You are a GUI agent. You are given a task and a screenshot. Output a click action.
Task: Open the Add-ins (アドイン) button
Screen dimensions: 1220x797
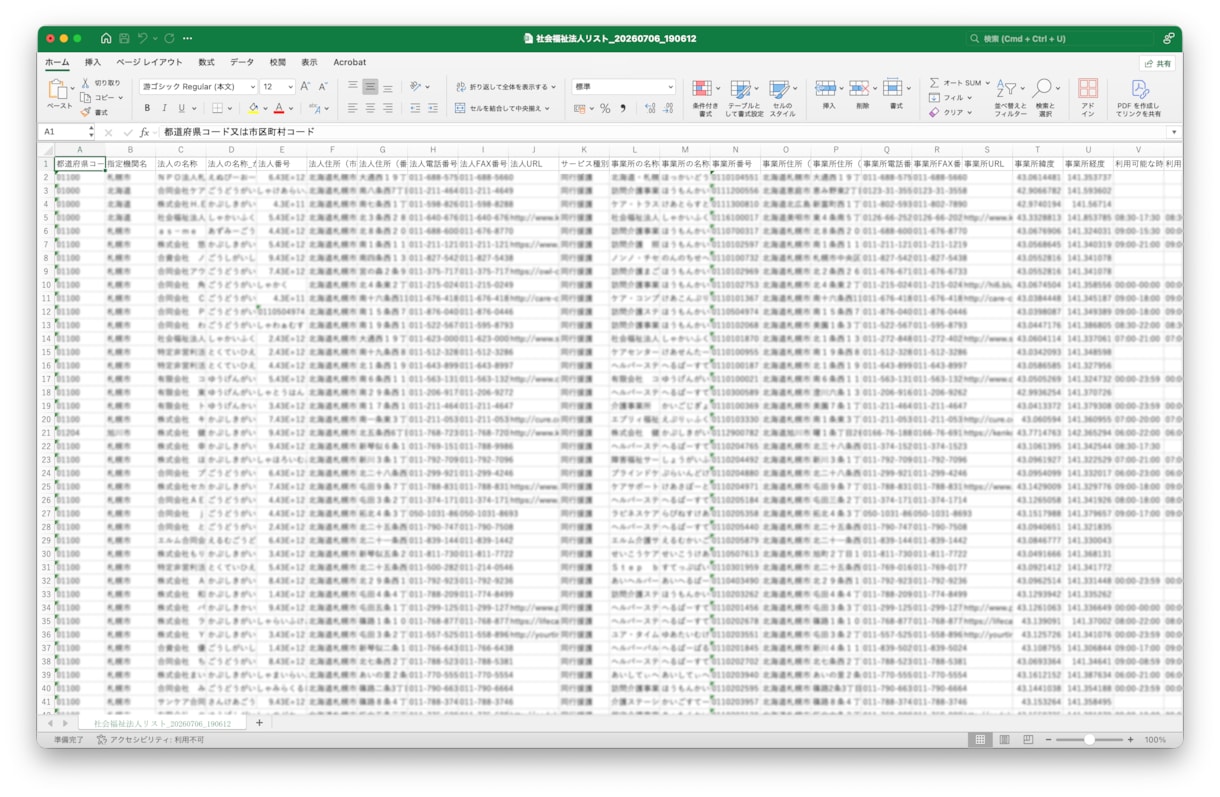tap(1088, 98)
